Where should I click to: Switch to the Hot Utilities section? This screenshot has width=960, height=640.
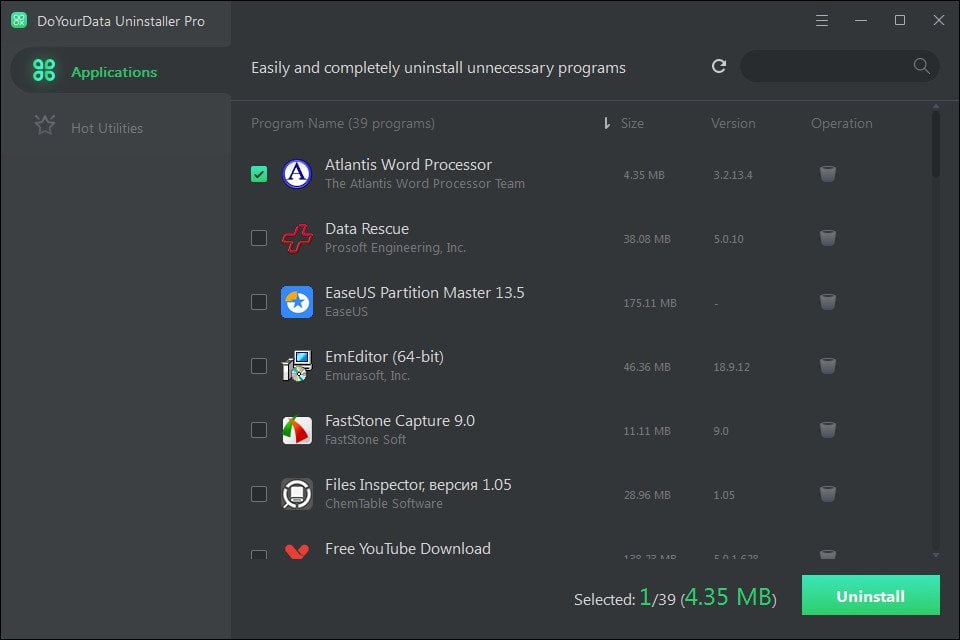coord(108,126)
